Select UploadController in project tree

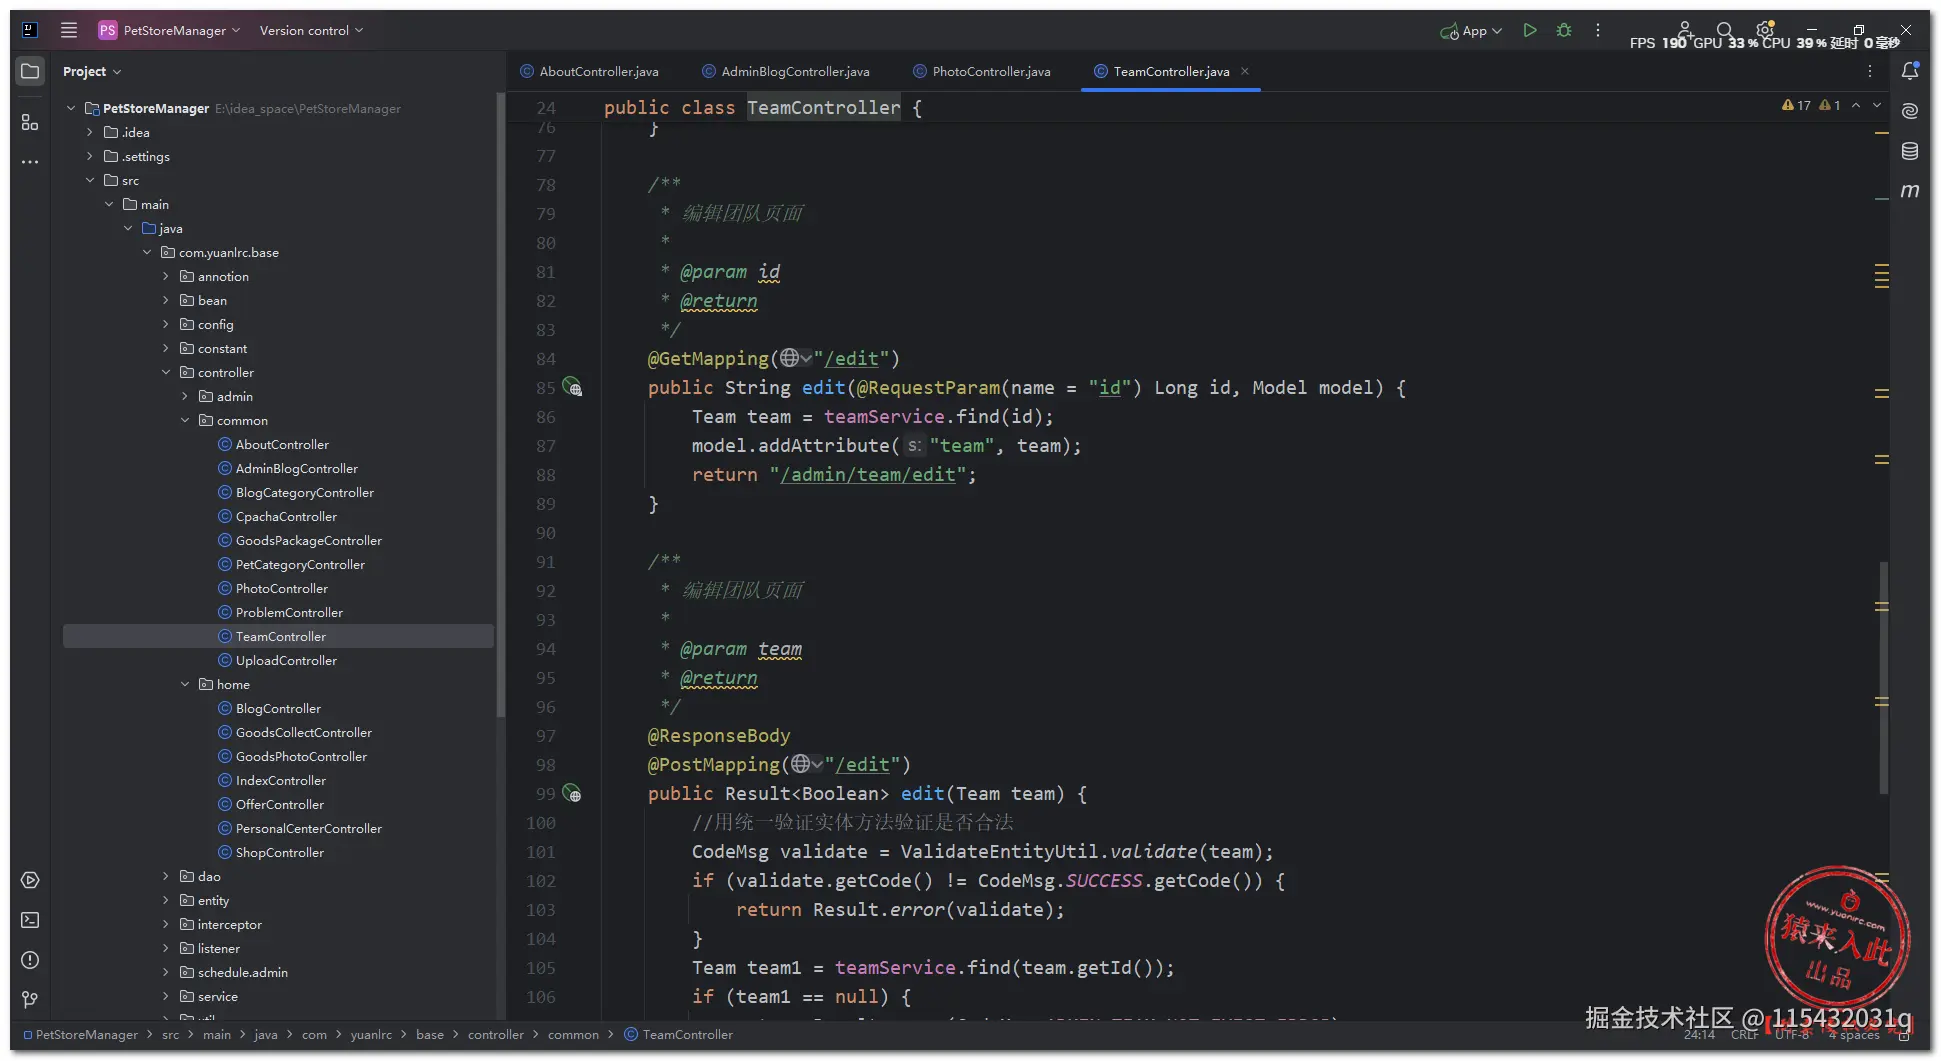coord(286,660)
